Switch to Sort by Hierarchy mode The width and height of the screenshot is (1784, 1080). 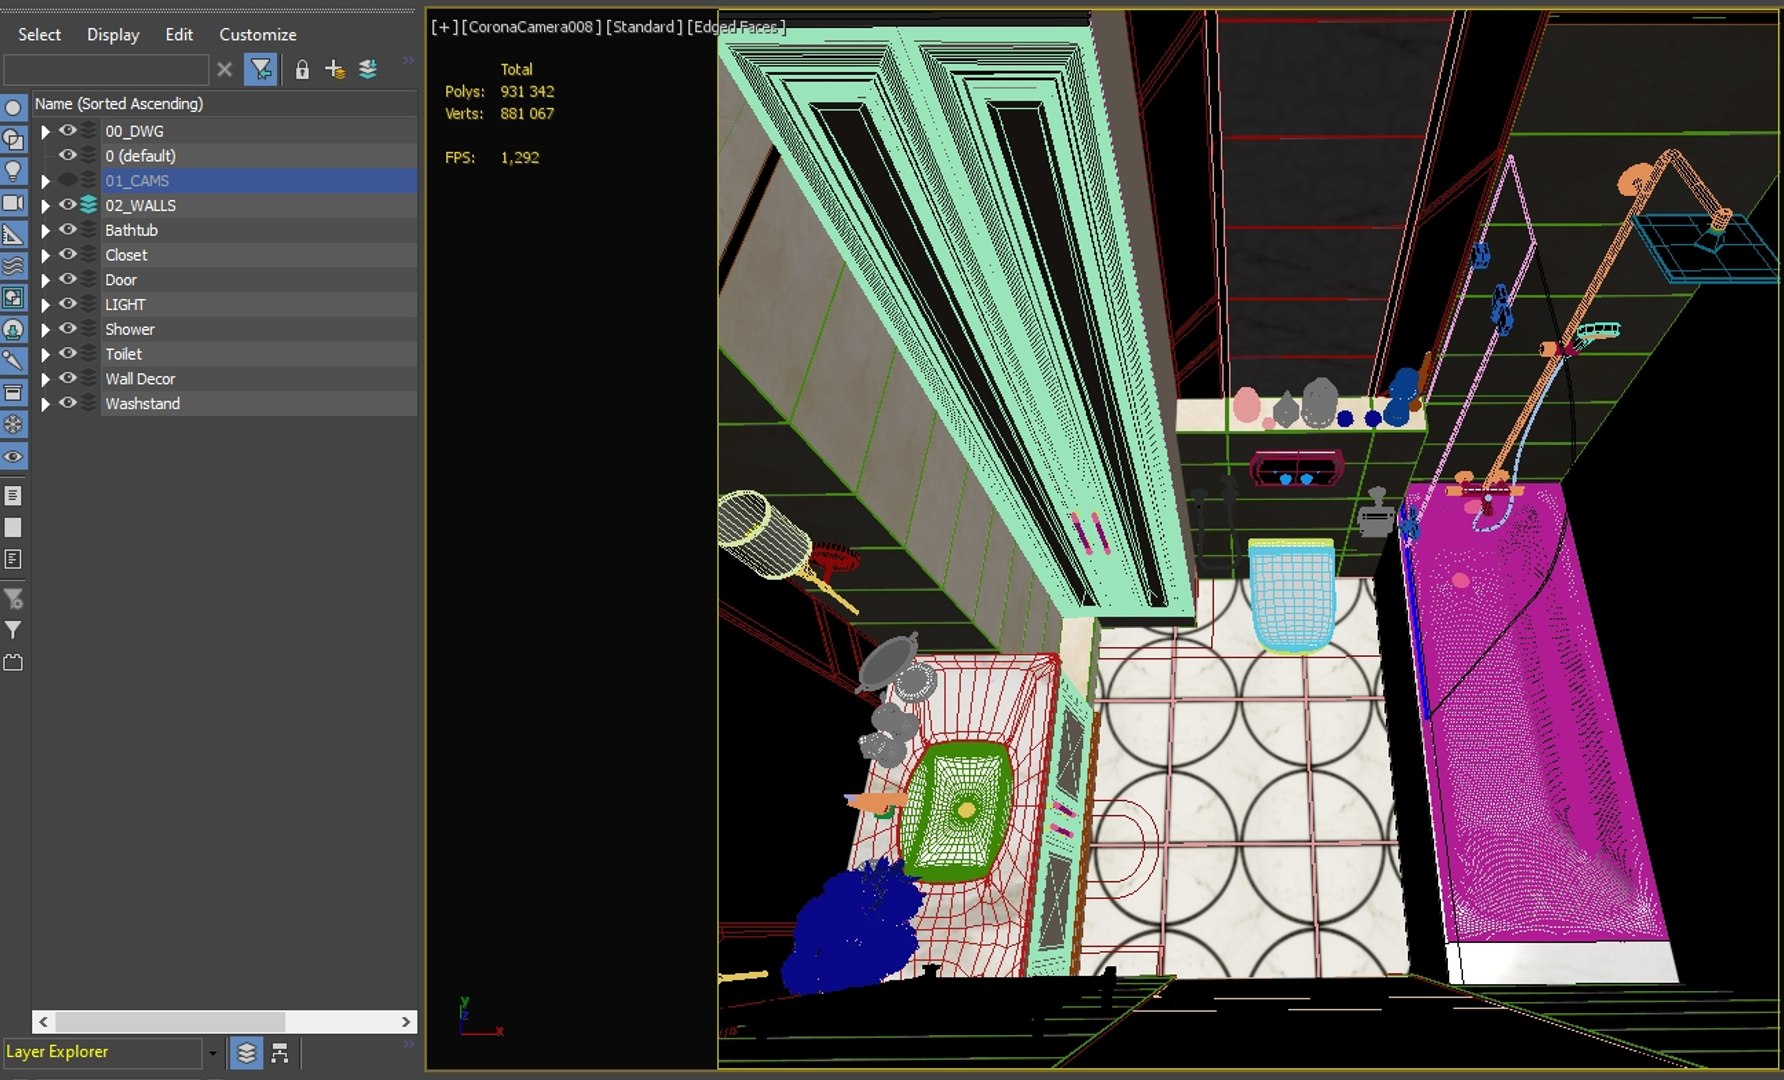tap(280, 1052)
